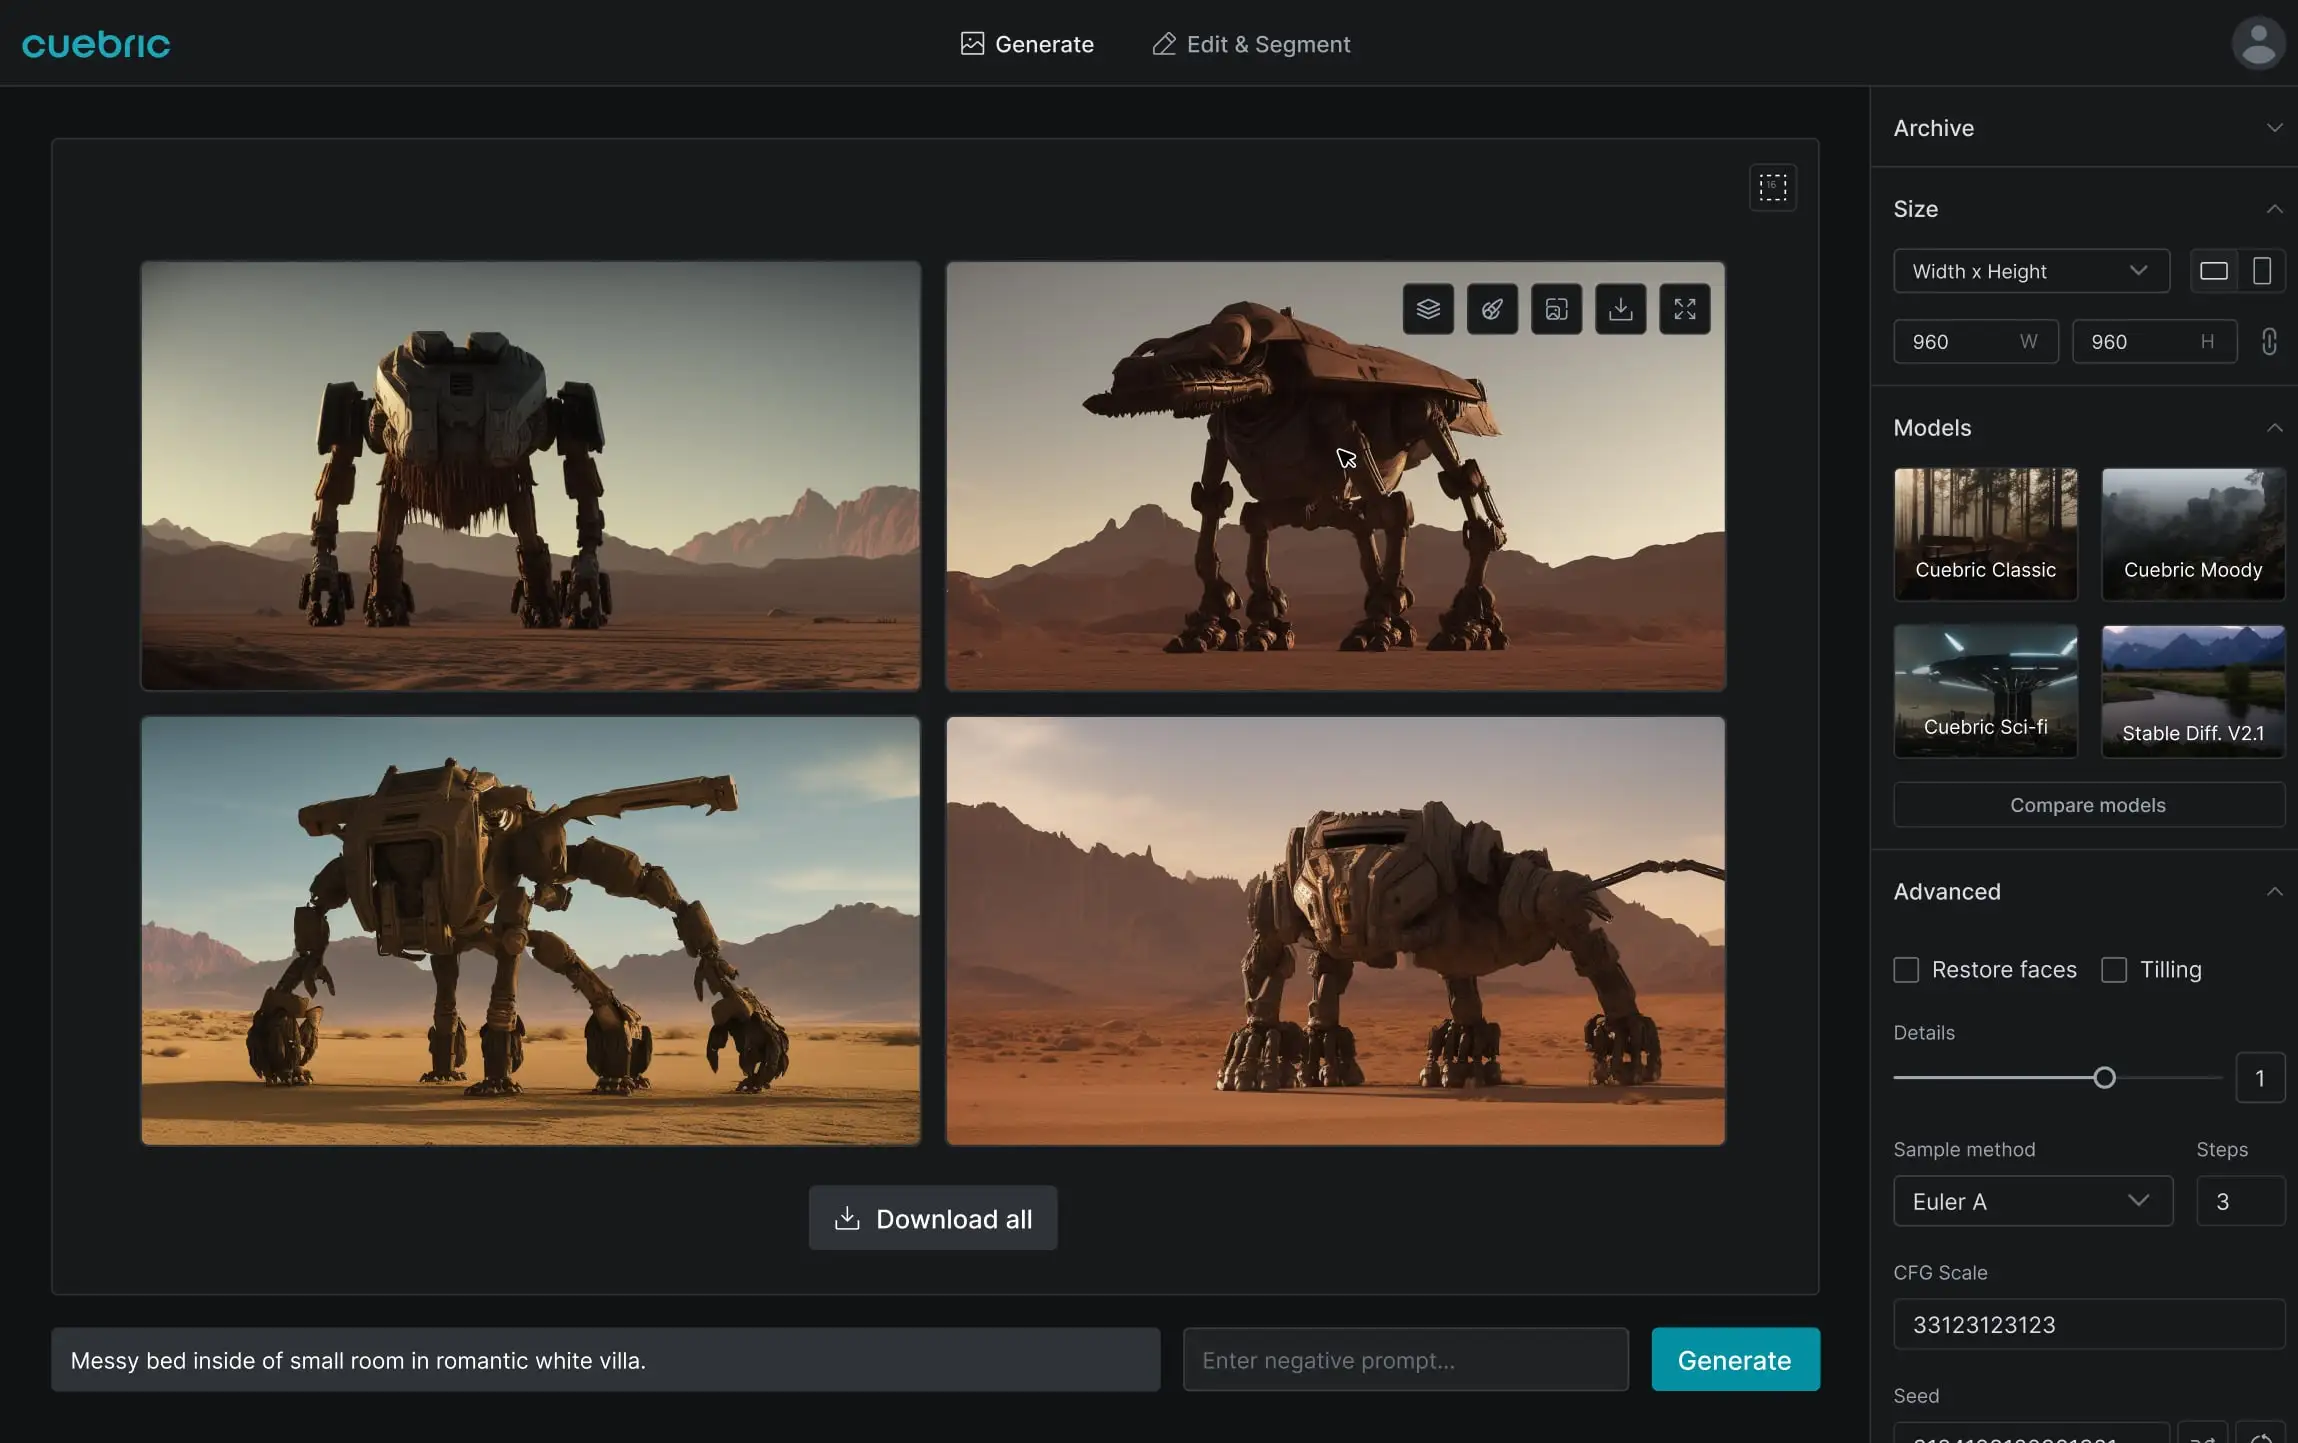Click the paintbrush edit icon on hovered image

tap(1492, 309)
